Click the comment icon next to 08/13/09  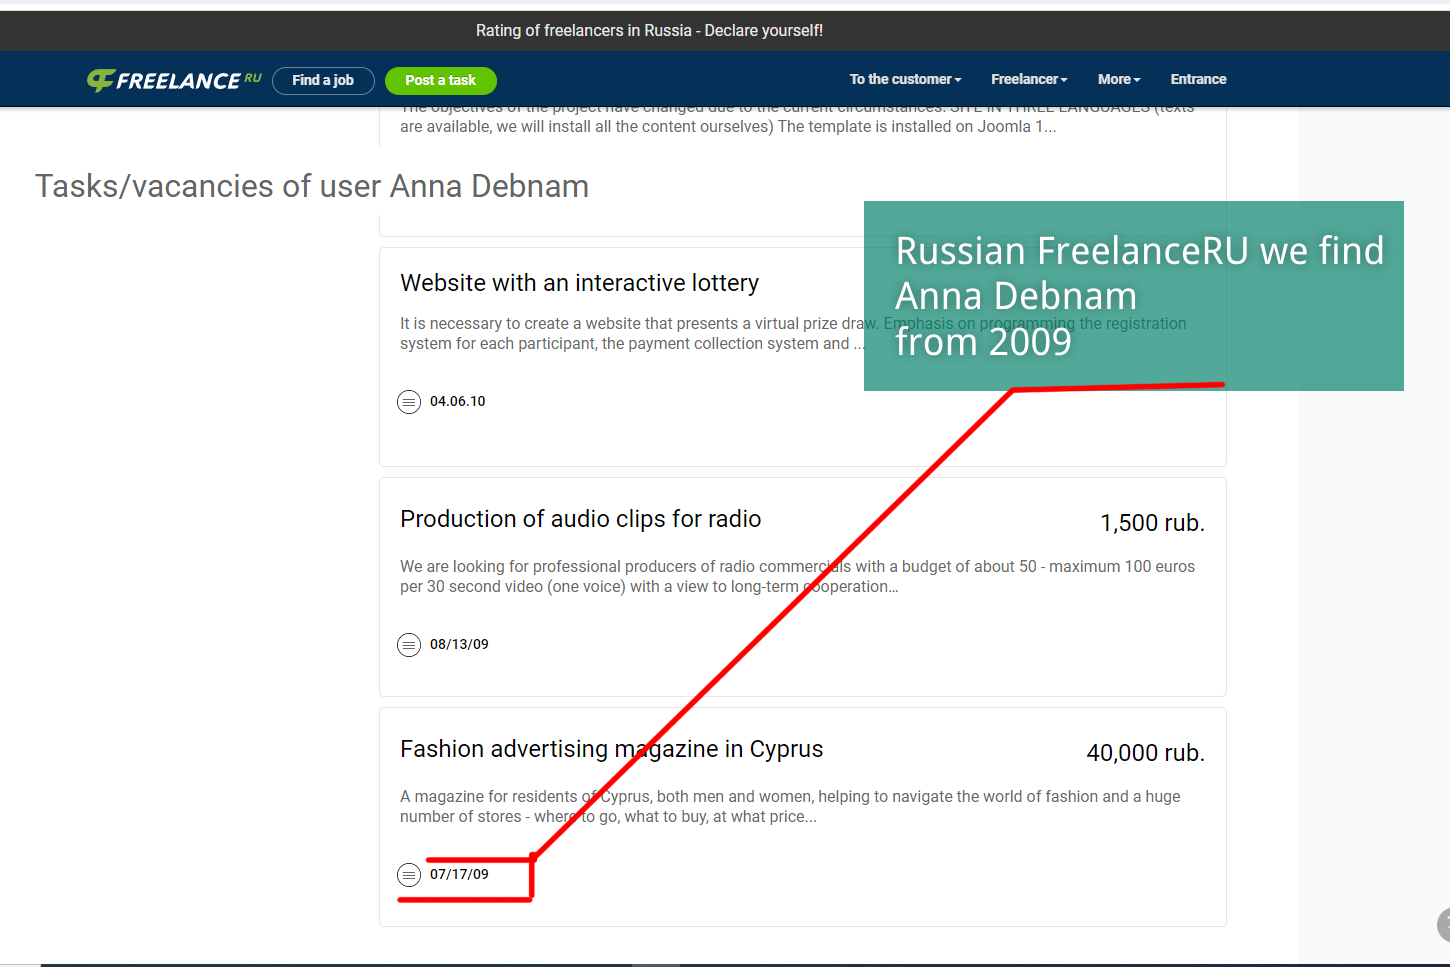click(x=409, y=645)
